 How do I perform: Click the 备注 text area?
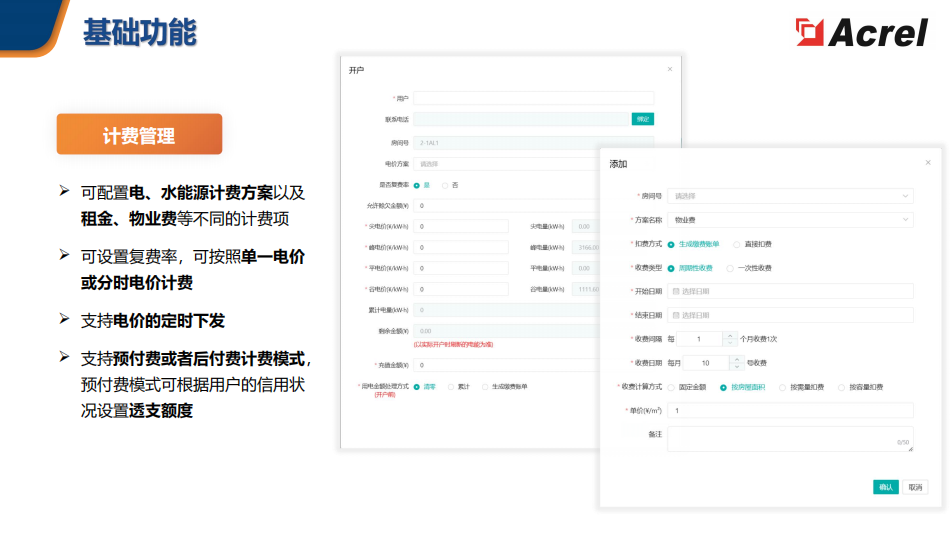[x=790, y=439]
